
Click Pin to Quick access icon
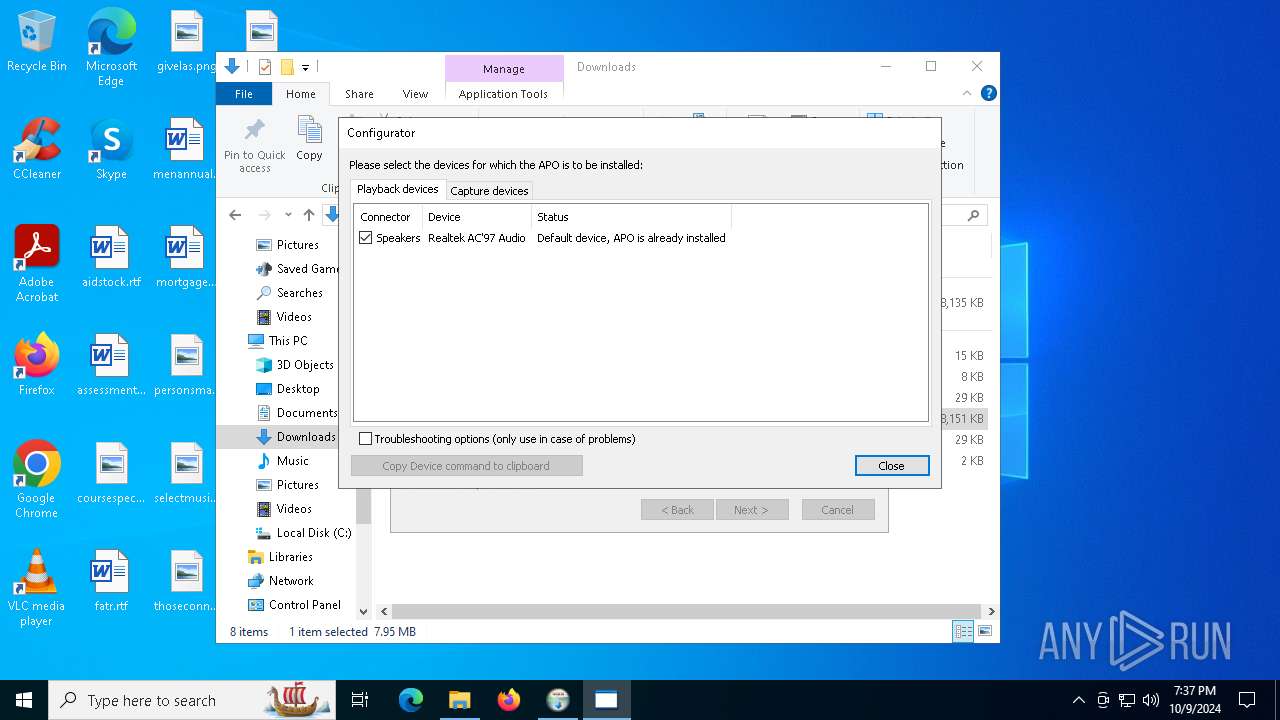coord(255,146)
